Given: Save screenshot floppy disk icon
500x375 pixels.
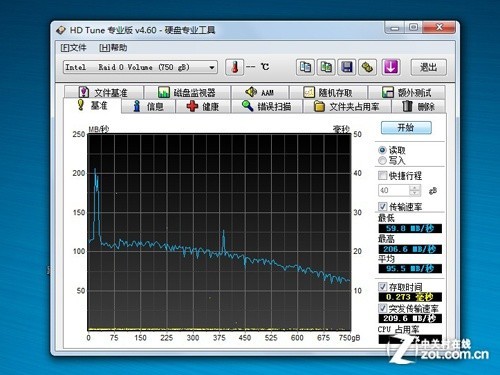Looking at the screenshot, I should point(347,67).
